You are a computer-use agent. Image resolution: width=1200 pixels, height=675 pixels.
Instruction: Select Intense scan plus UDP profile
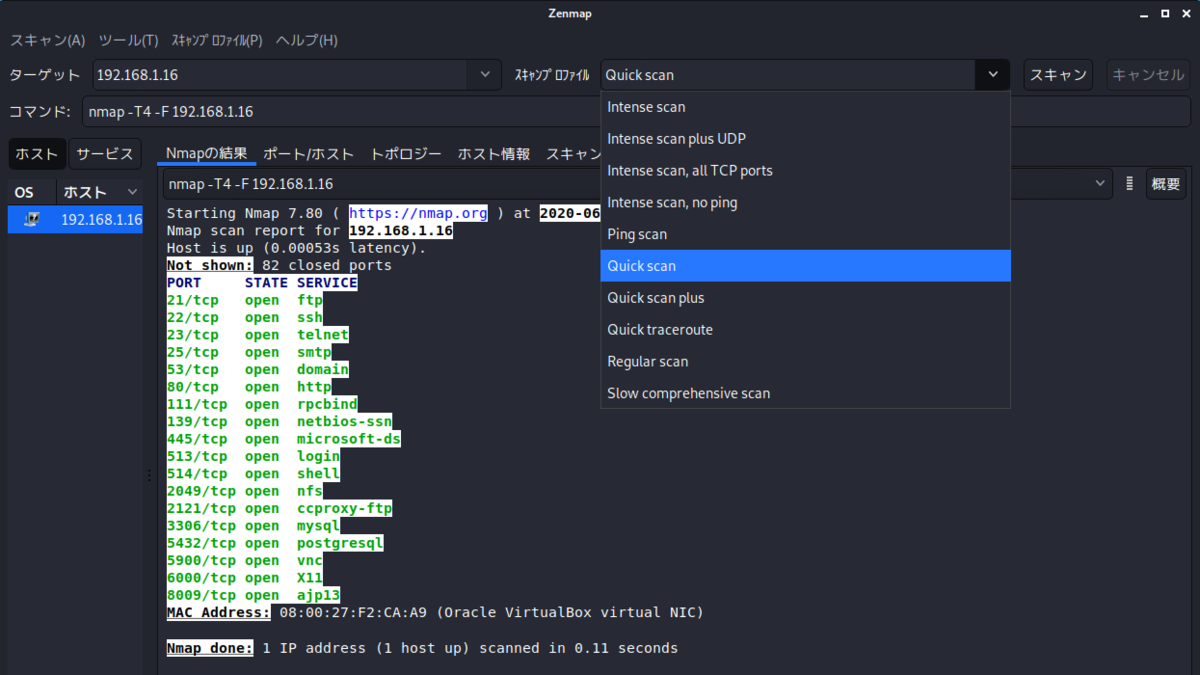click(805, 139)
